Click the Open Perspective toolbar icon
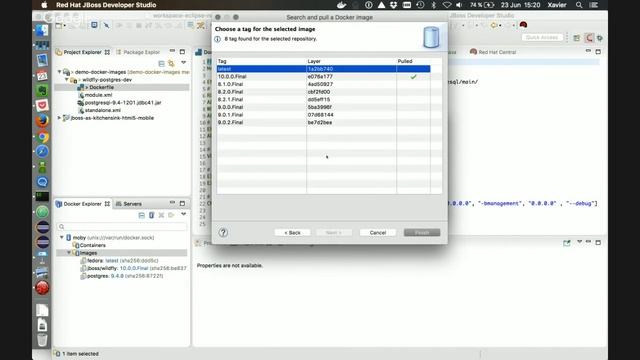The image size is (640, 360). tap(577, 38)
